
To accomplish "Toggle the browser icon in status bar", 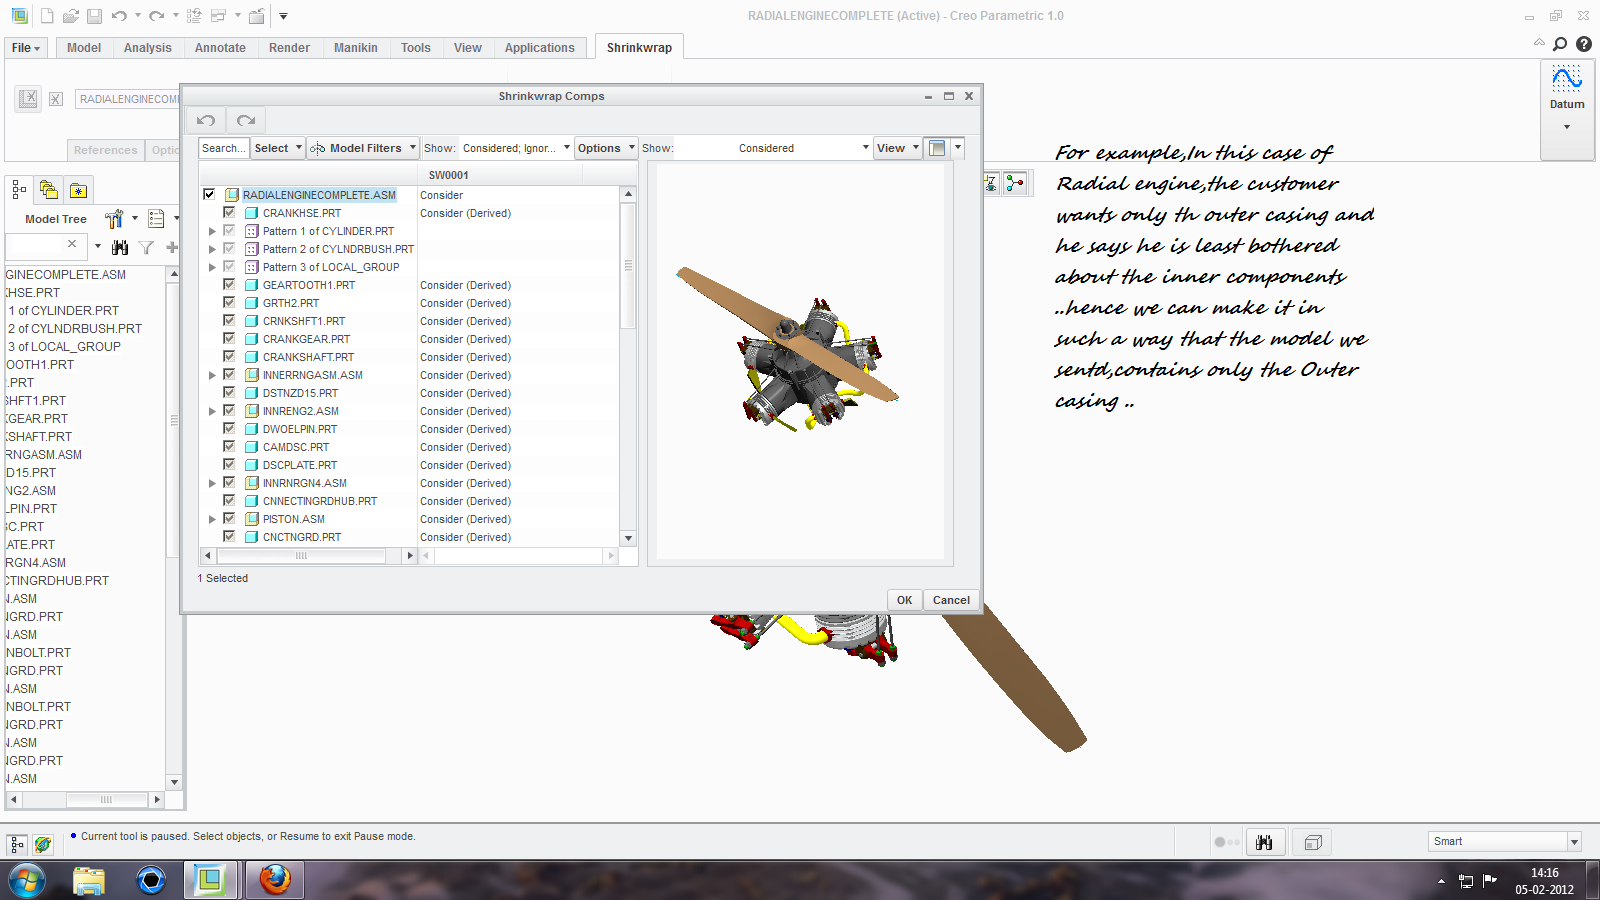I will point(43,845).
